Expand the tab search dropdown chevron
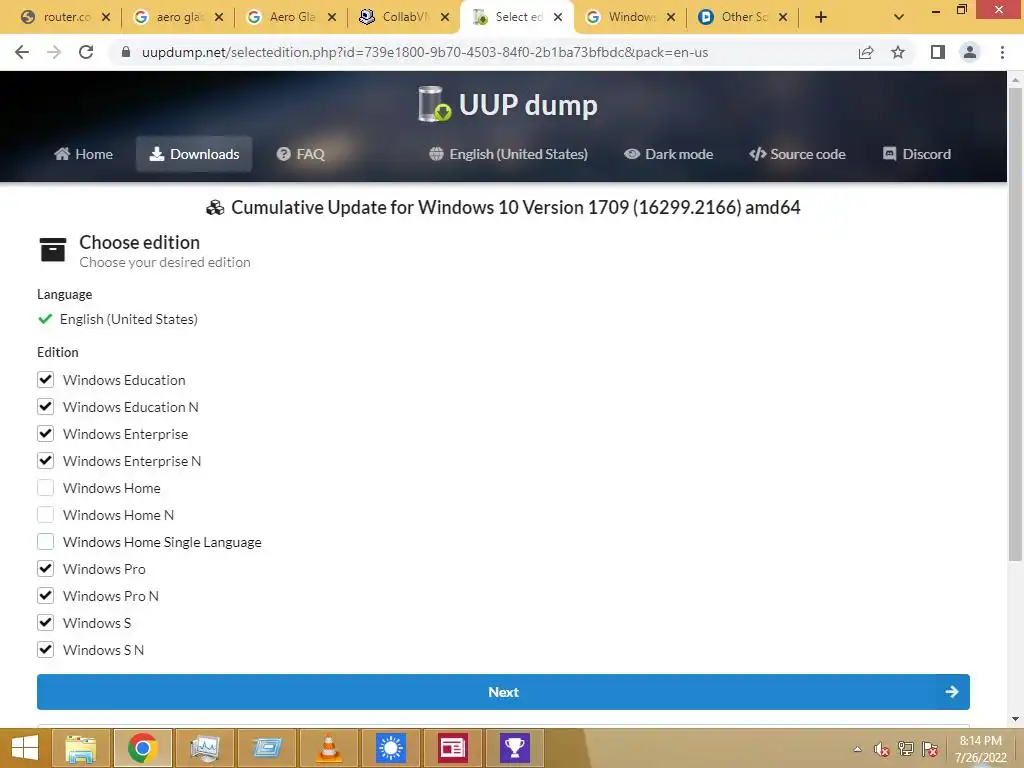 (899, 17)
